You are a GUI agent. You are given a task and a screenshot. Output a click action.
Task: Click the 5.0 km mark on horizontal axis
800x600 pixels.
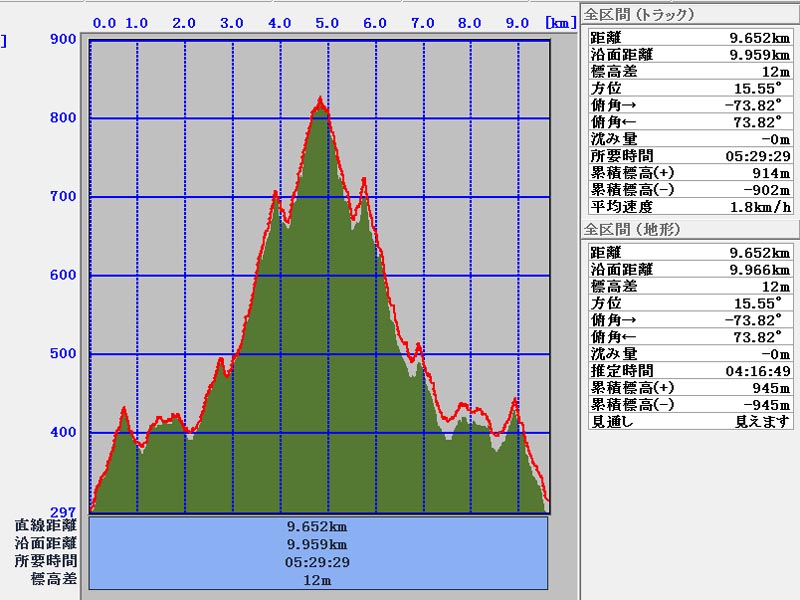(327, 23)
